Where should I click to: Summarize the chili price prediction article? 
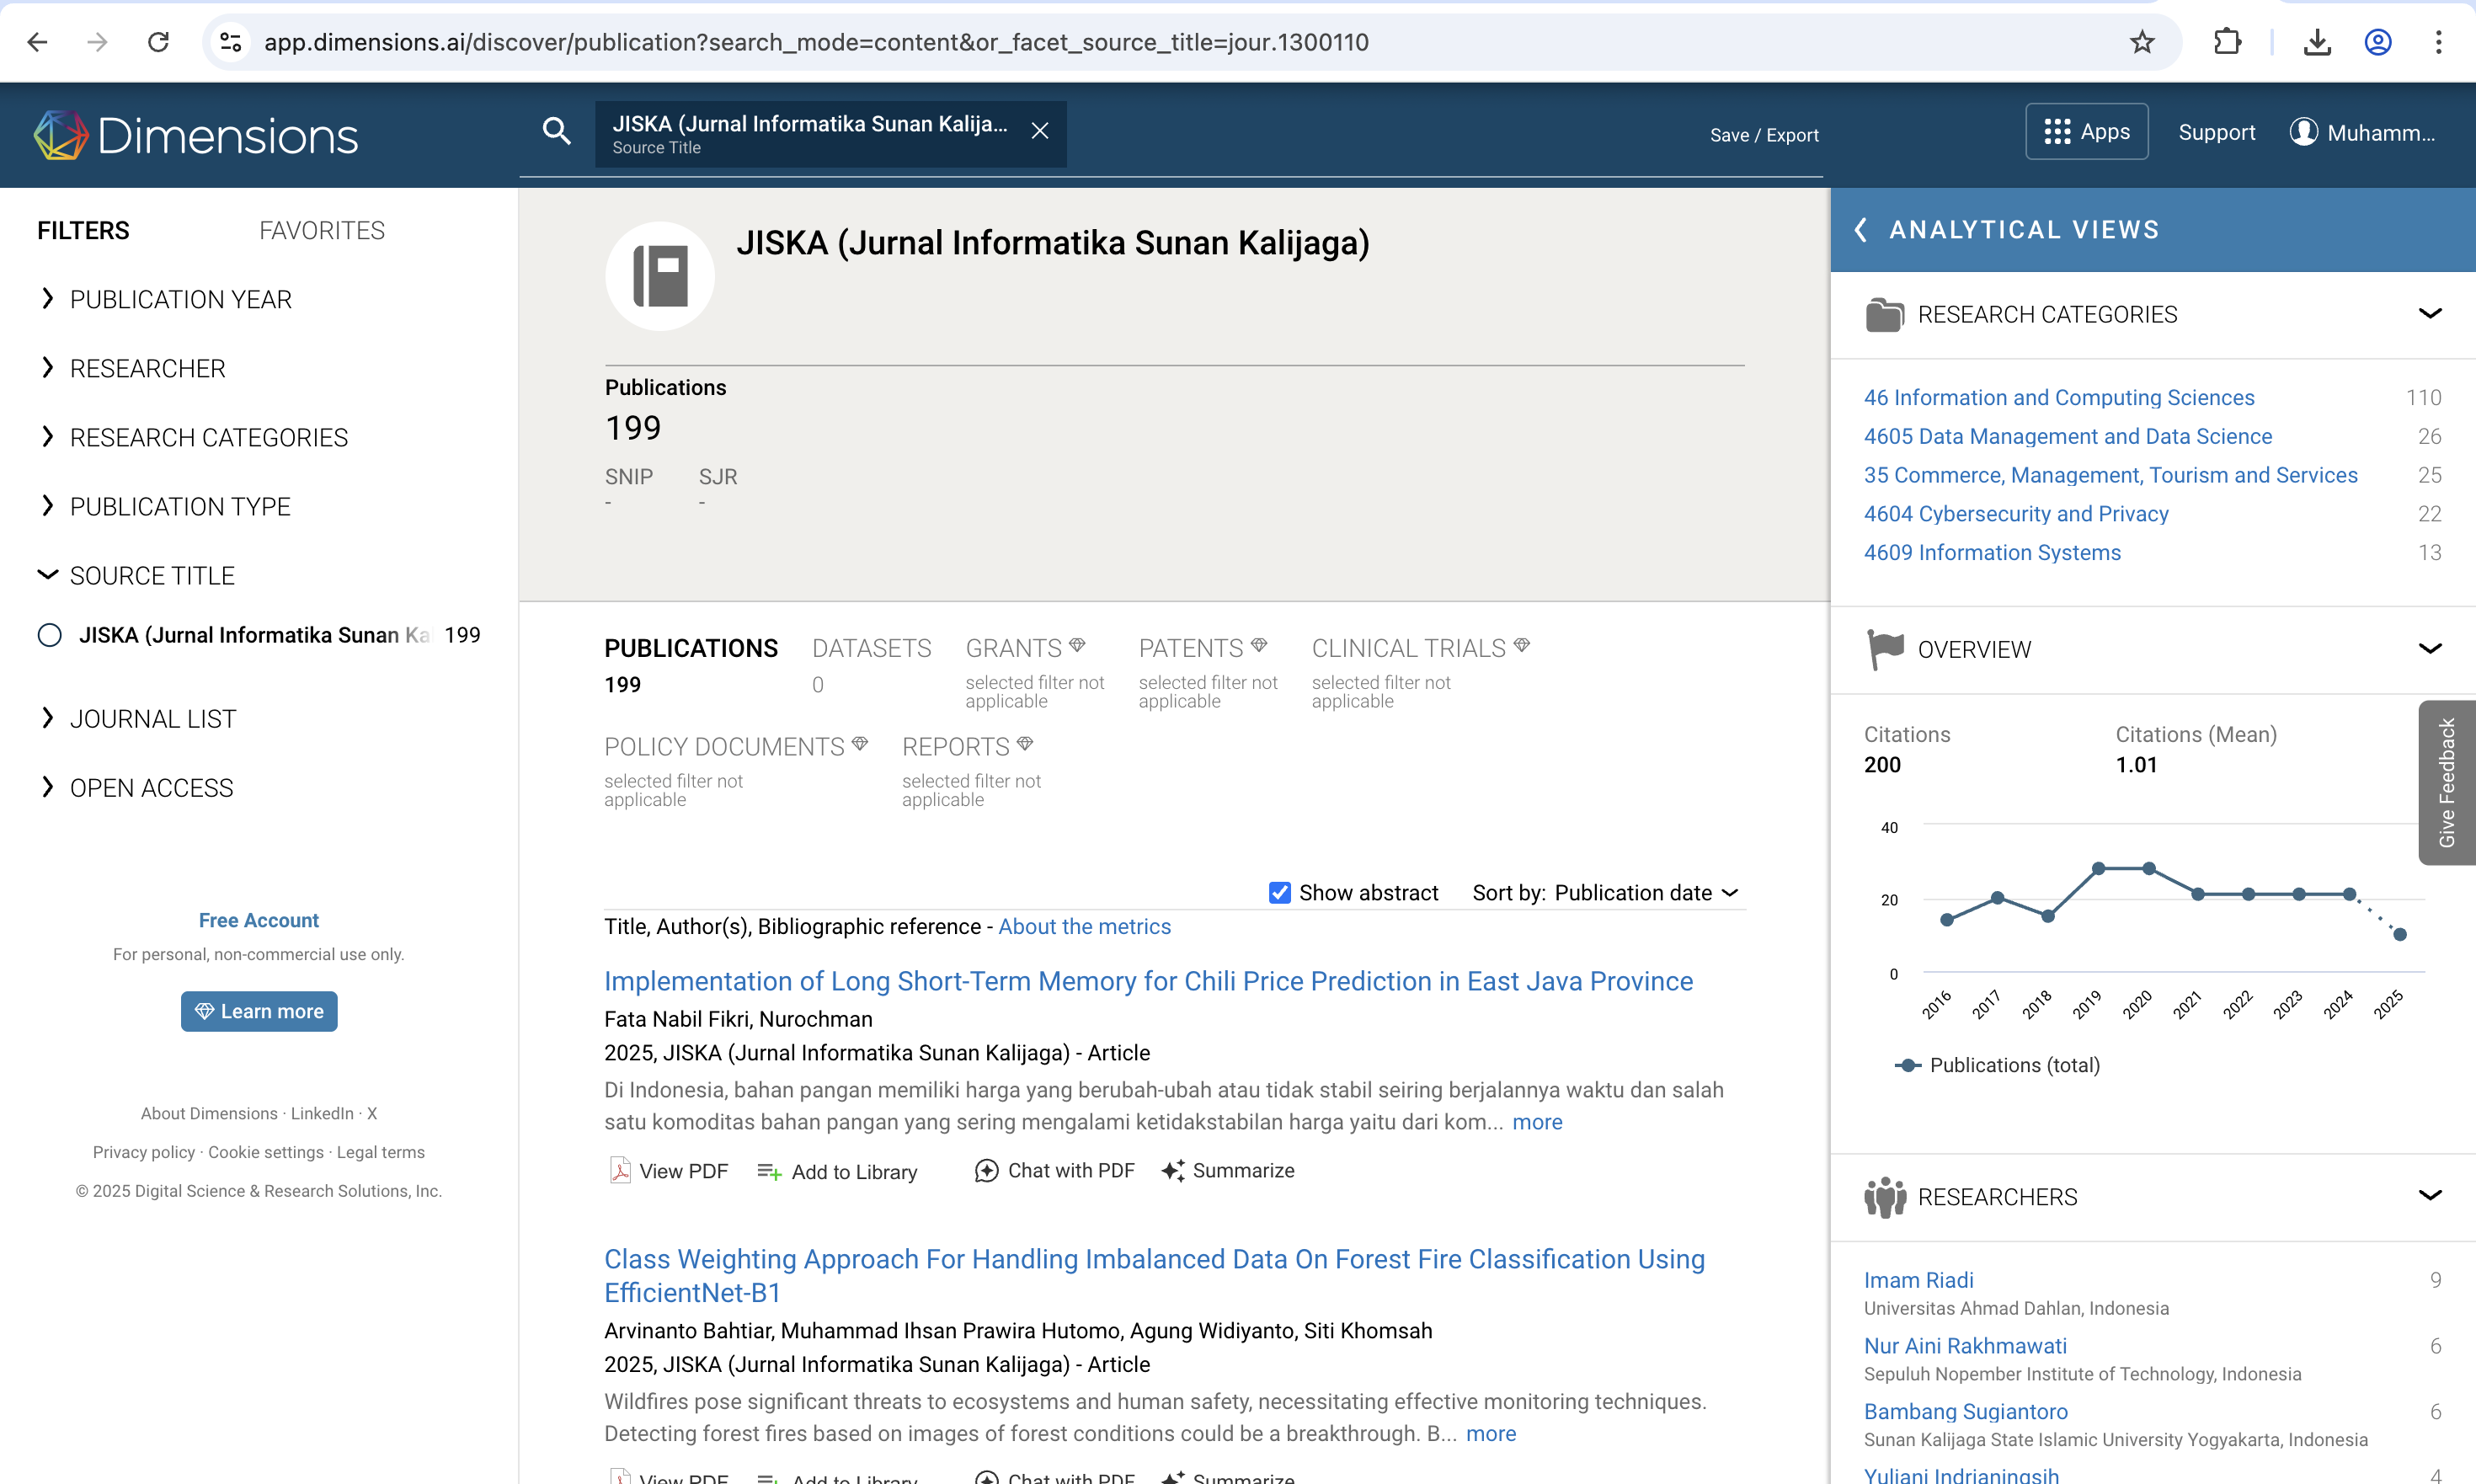tap(1228, 1170)
